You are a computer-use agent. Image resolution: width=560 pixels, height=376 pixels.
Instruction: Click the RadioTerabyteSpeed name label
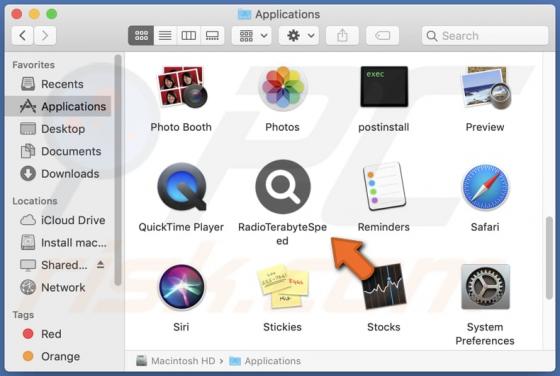[x=282, y=234]
